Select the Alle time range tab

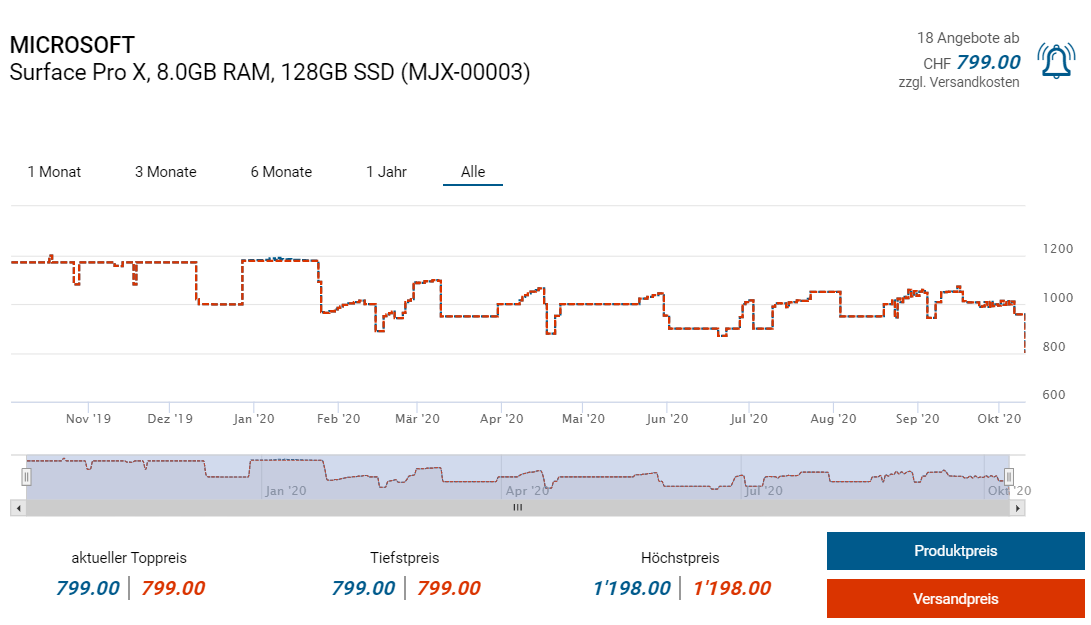473,172
